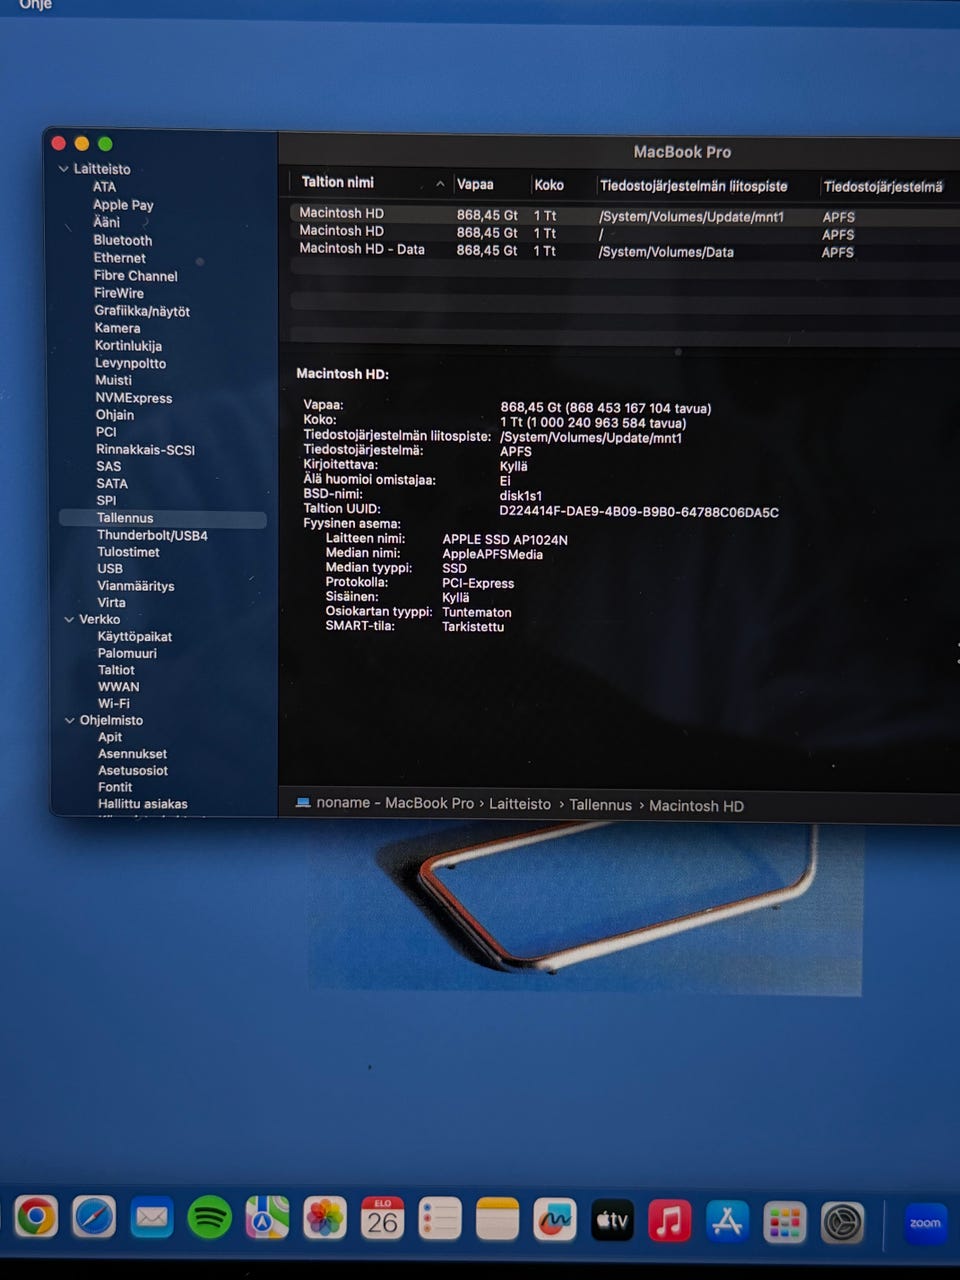Click noname - MacBook Pro in path bar

tap(395, 803)
